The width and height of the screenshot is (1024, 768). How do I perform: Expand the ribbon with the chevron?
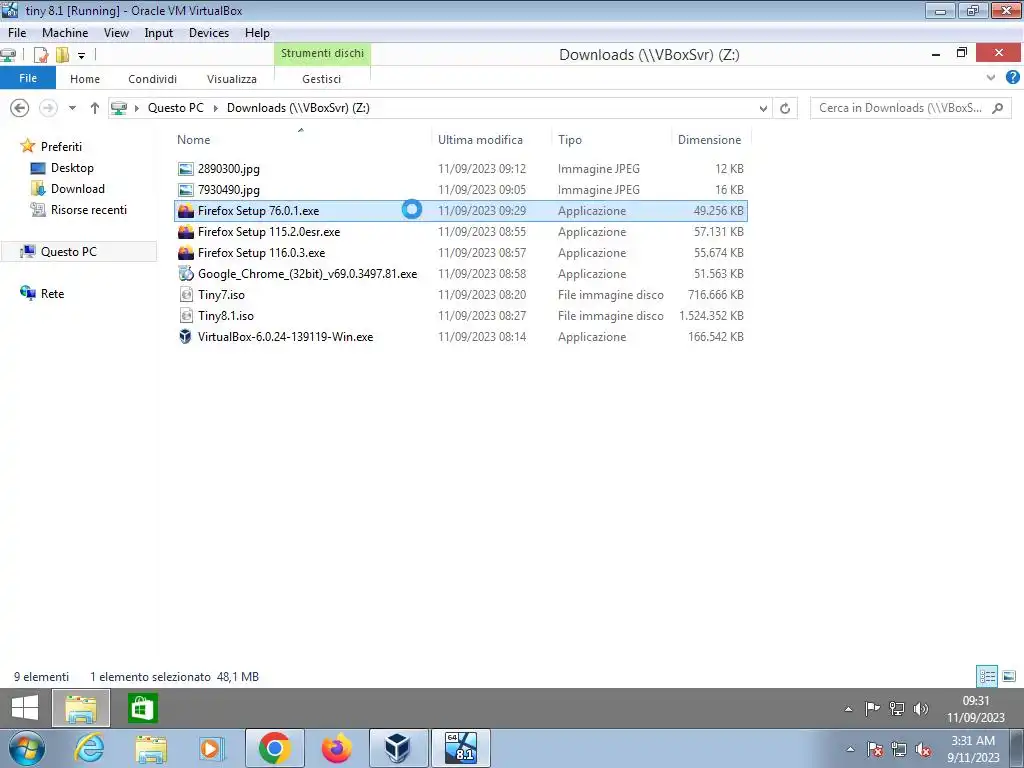[x=991, y=78]
